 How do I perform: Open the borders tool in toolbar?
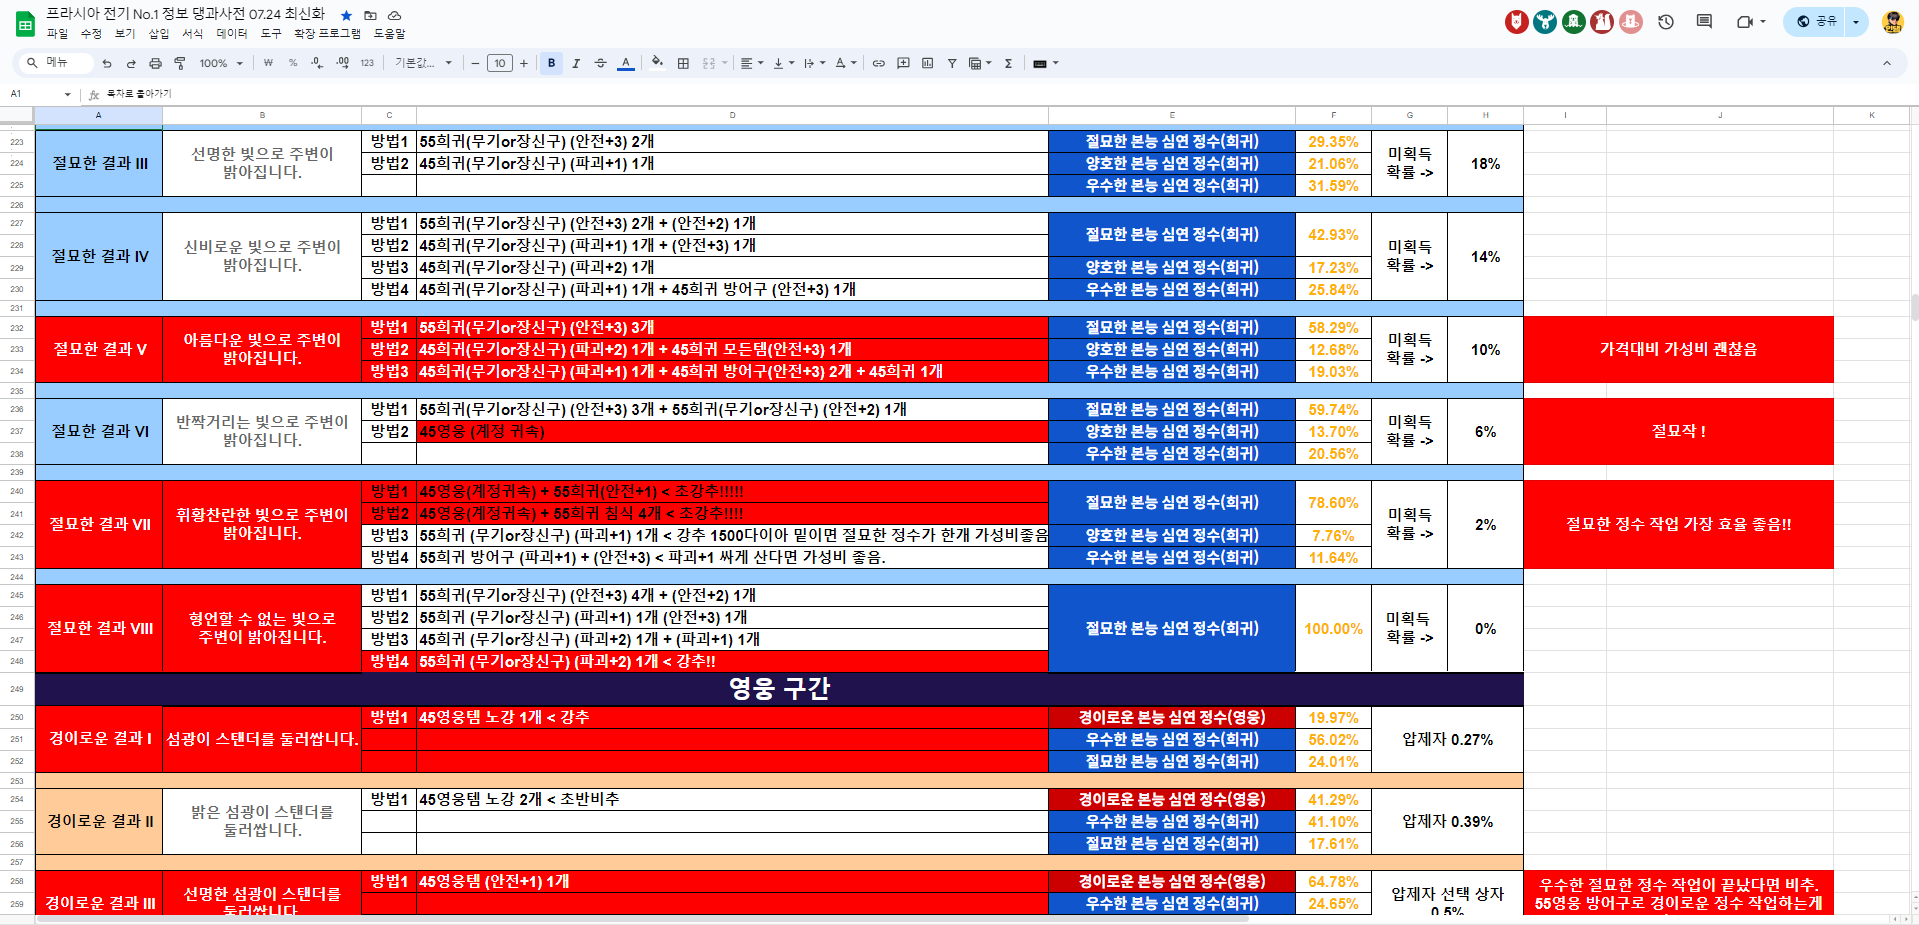click(x=683, y=63)
